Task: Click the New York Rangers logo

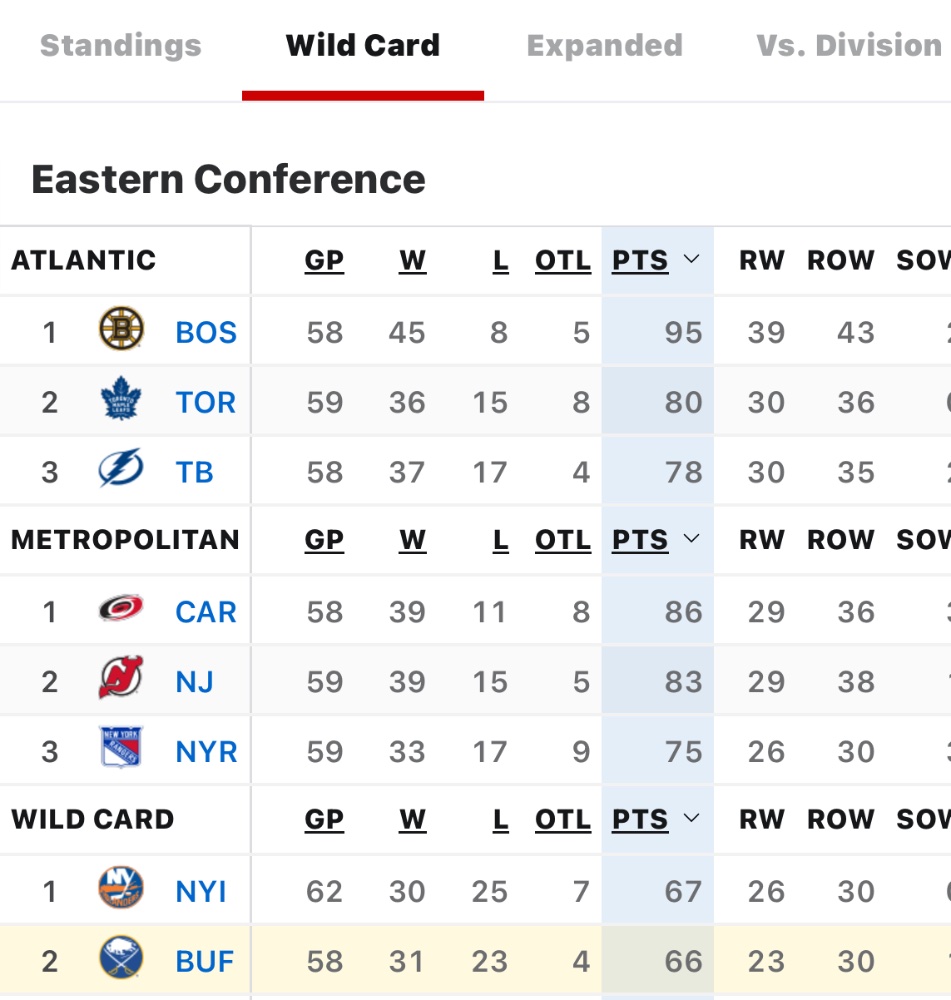Action: click(x=121, y=748)
